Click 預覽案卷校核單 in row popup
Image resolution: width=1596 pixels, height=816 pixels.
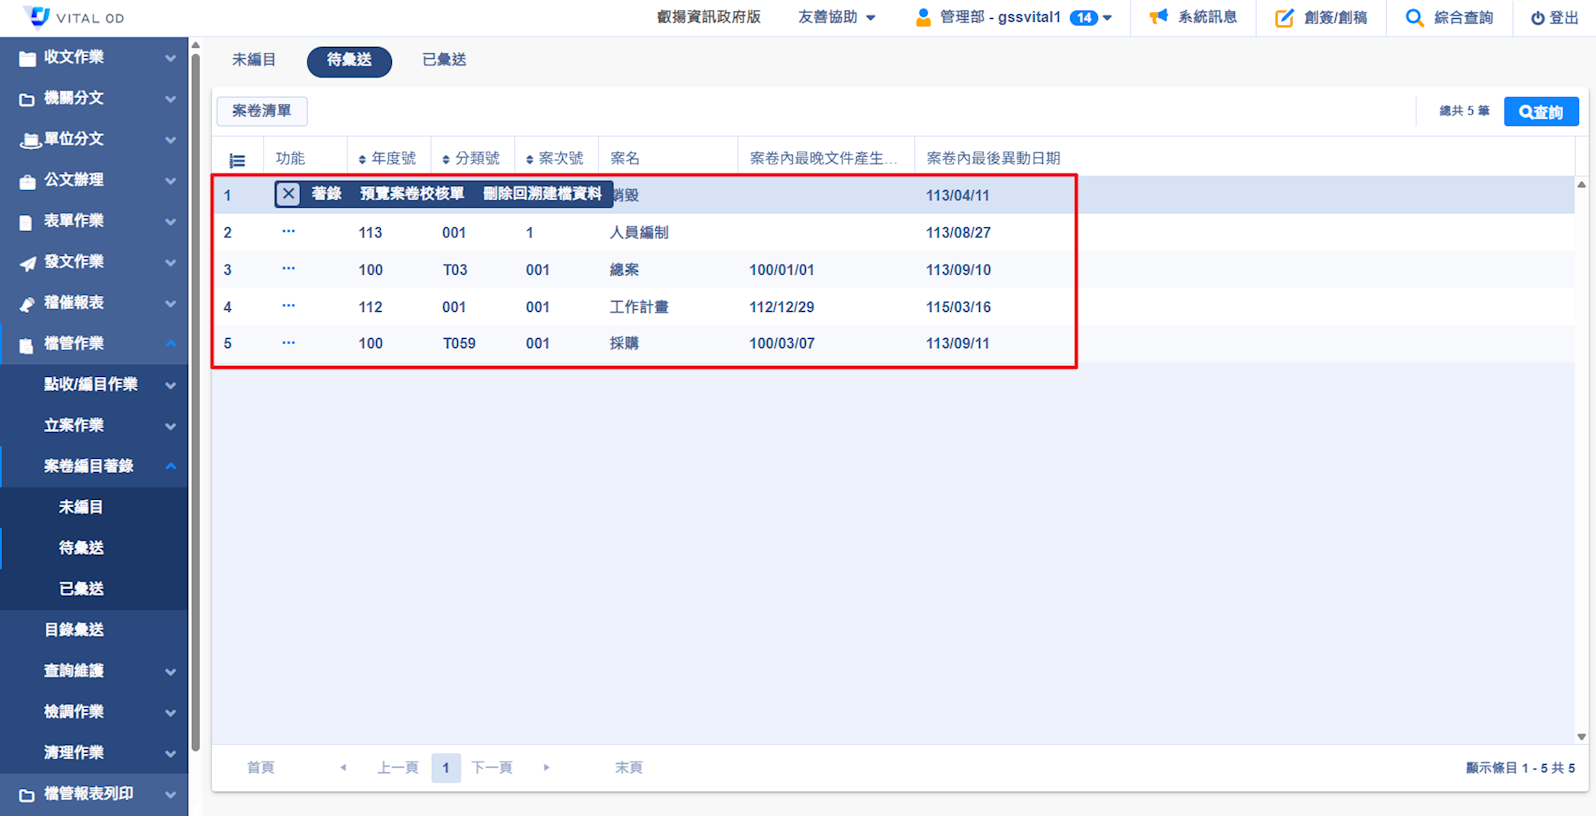(412, 194)
